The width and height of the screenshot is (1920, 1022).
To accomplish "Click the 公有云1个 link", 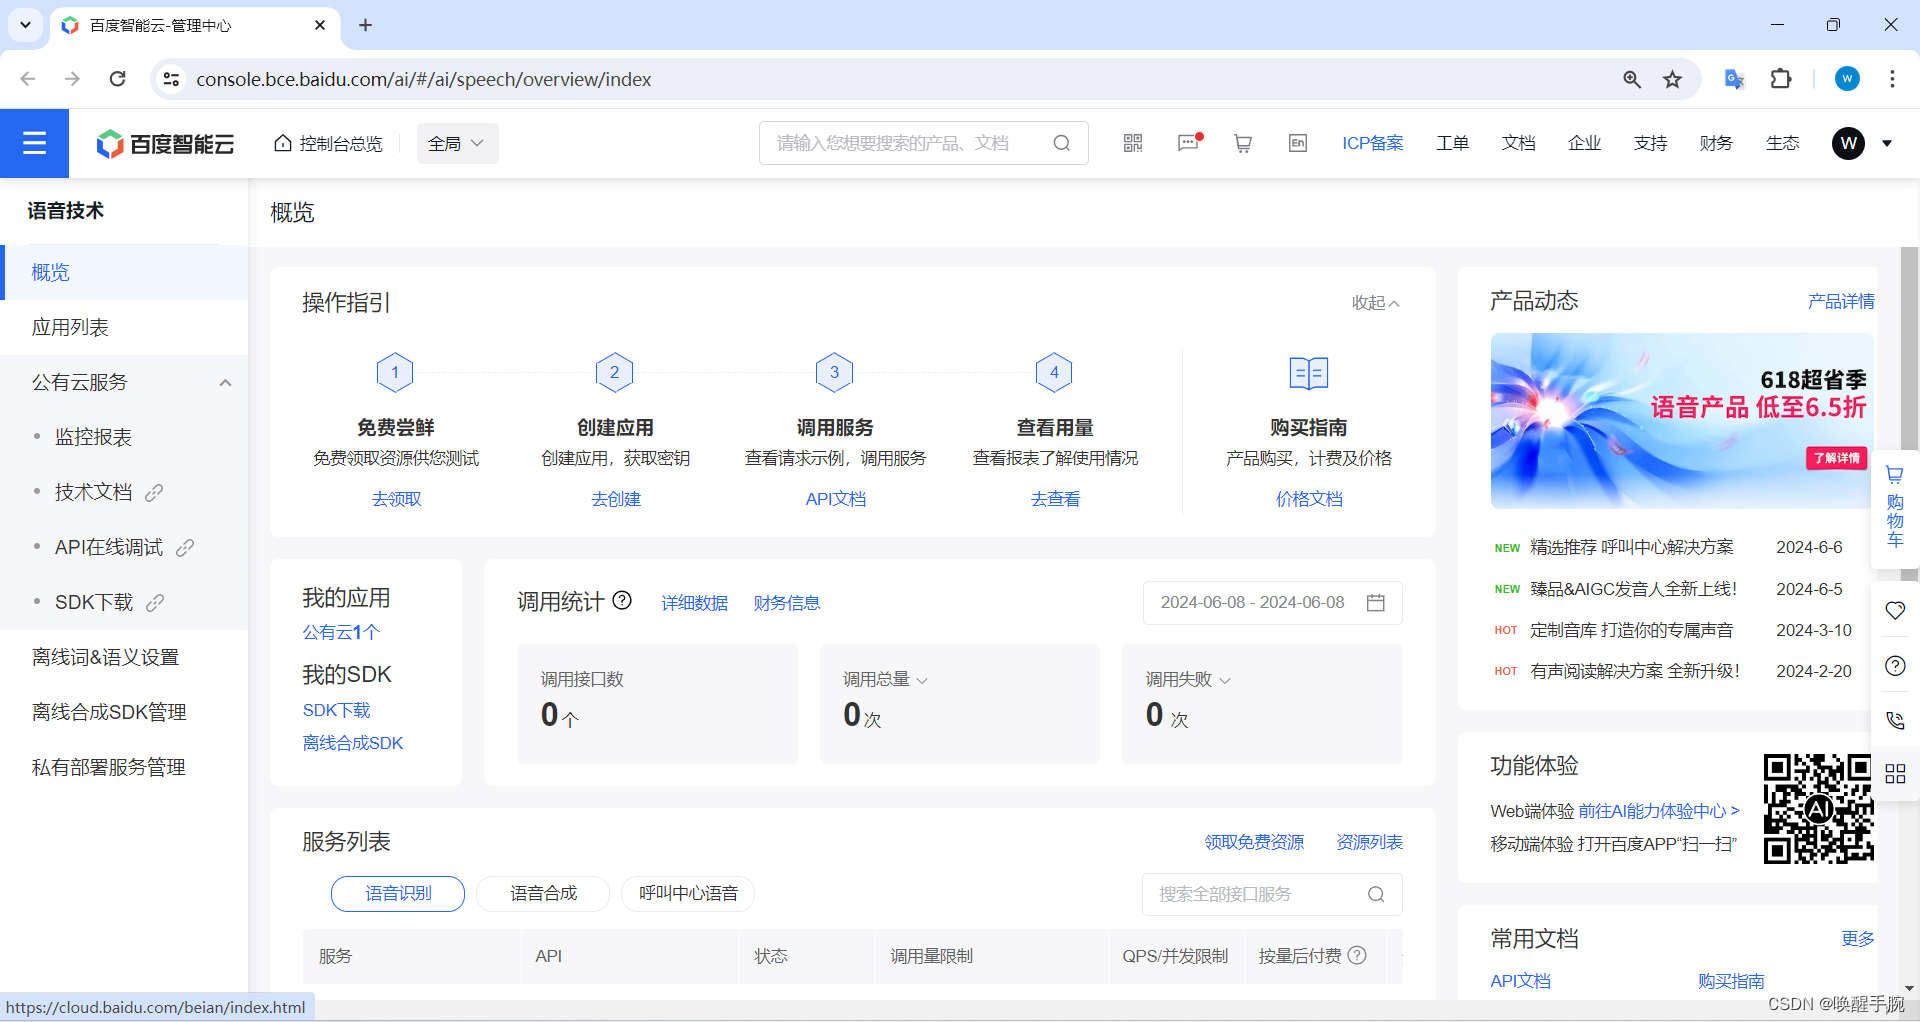I will (341, 632).
